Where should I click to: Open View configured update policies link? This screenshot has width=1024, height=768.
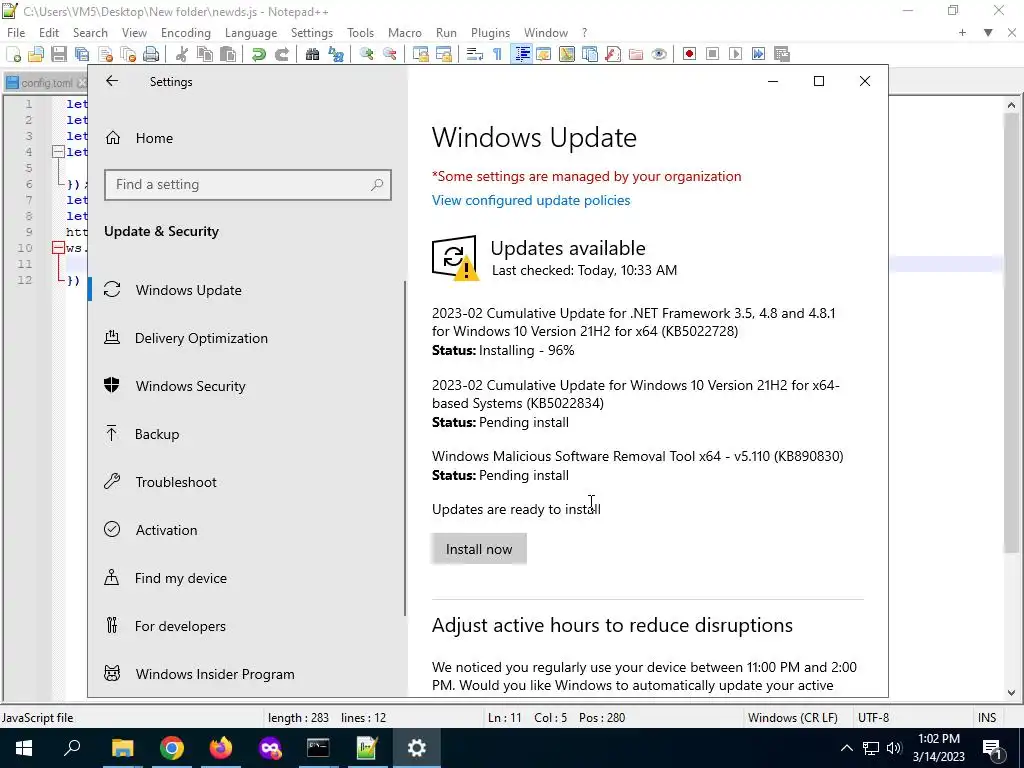pyautogui.click(x=531, y=200)
